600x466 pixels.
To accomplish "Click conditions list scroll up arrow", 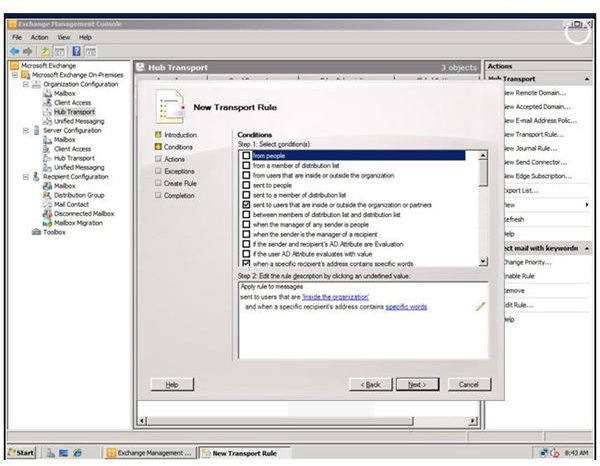I will click(483, 155).
